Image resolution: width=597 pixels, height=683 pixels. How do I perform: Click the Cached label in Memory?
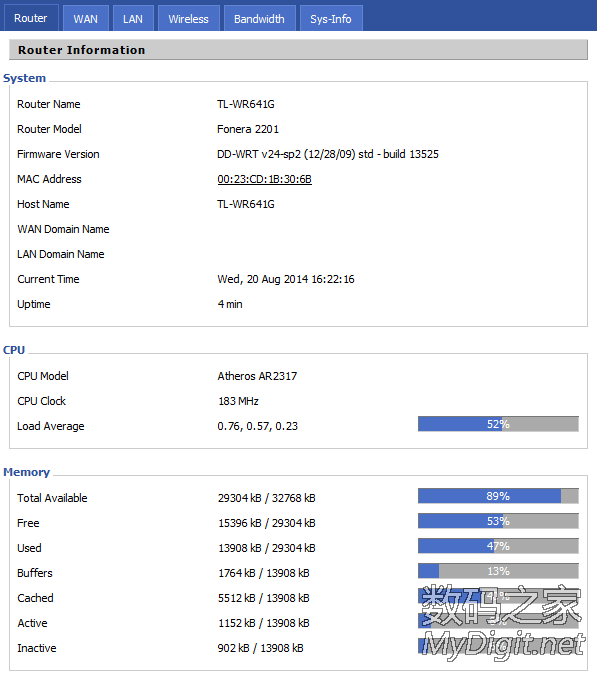[35, 598]
